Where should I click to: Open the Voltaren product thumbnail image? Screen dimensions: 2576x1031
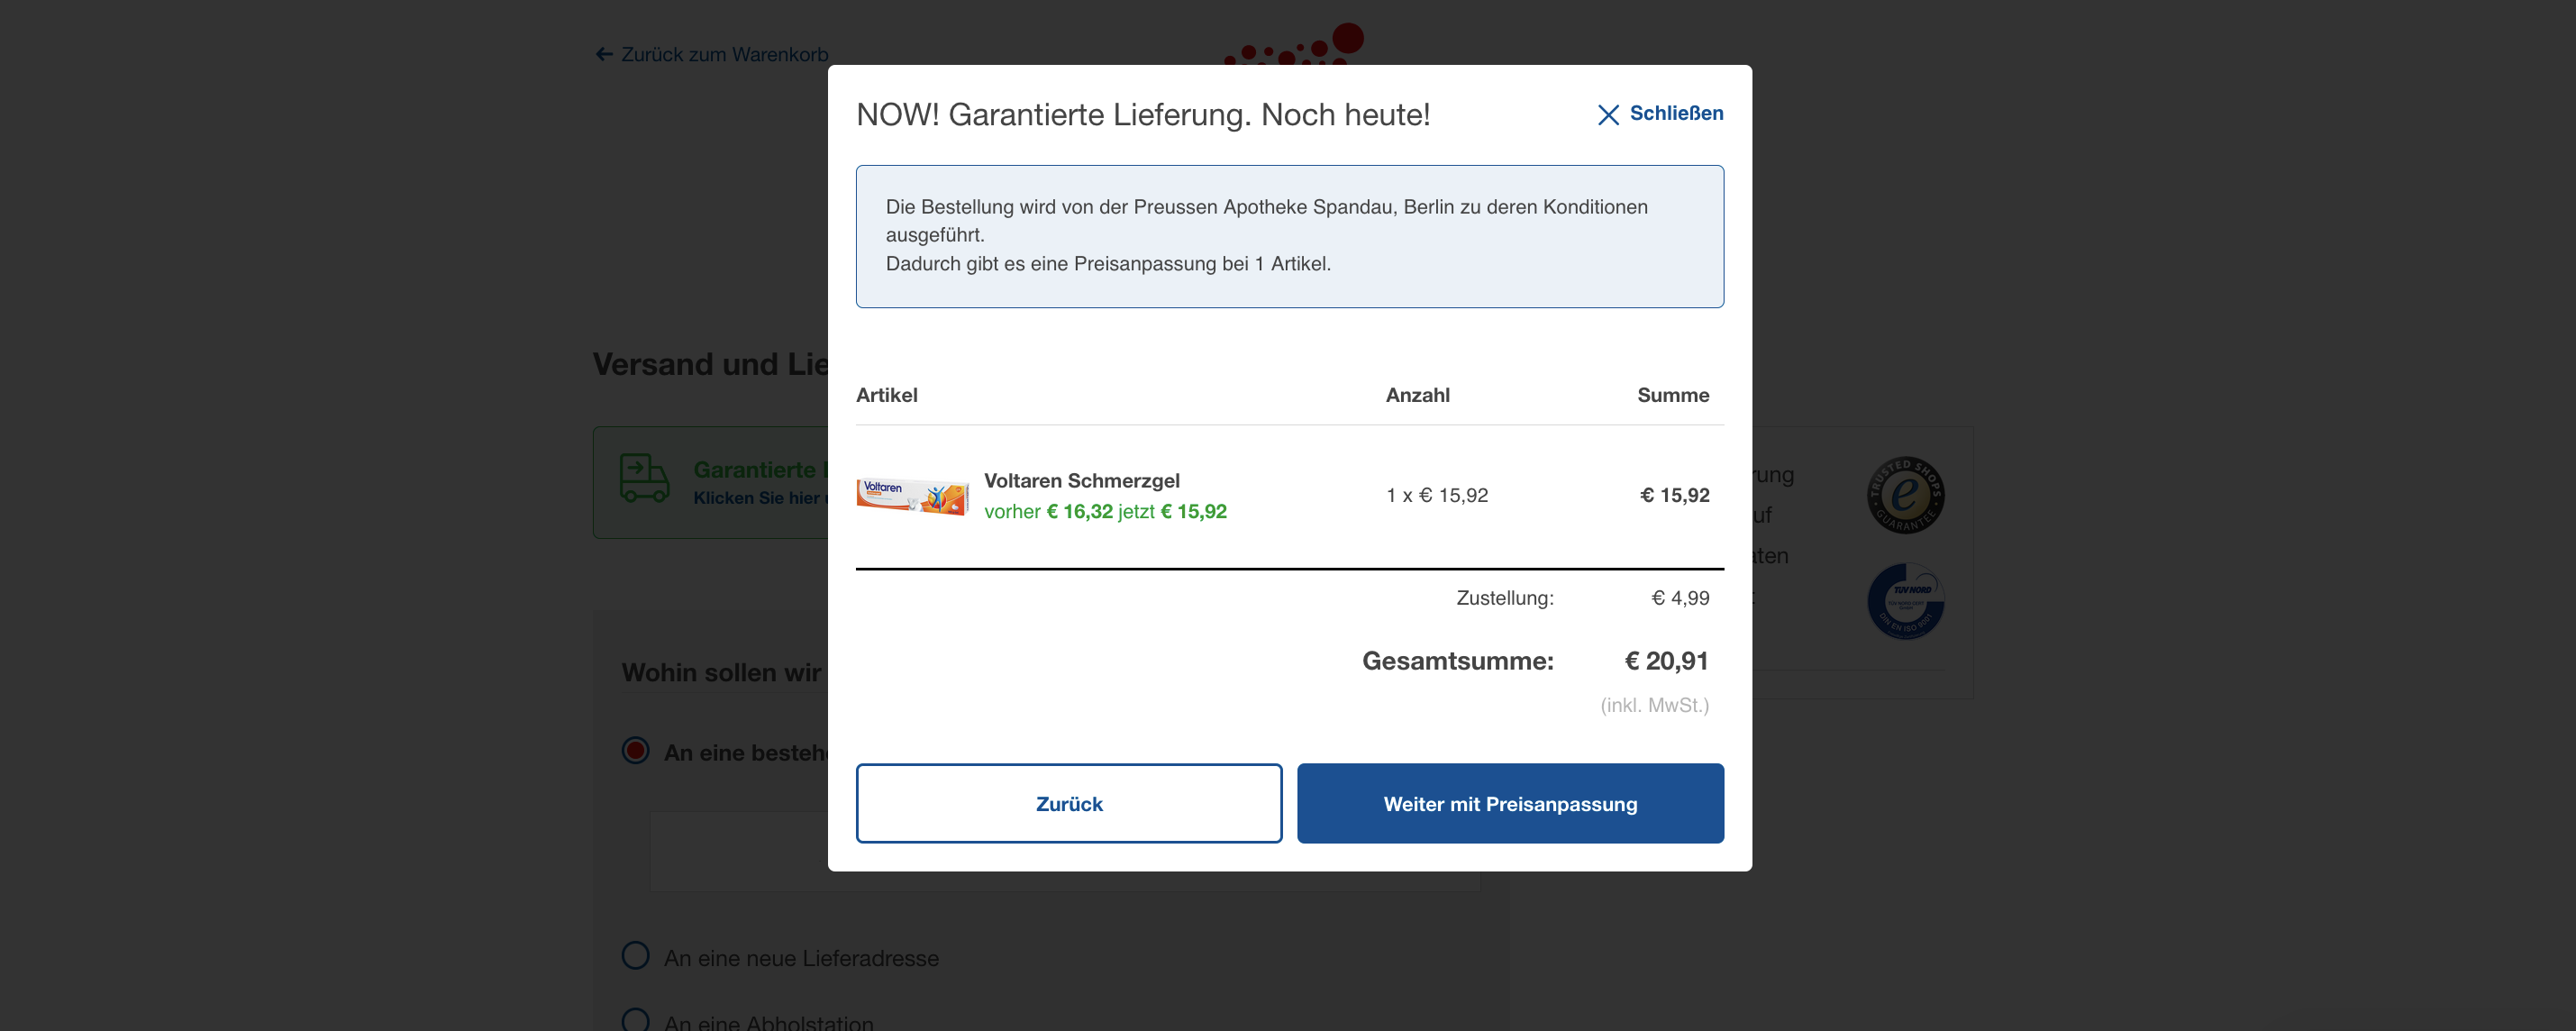click(x=912, y=495)
